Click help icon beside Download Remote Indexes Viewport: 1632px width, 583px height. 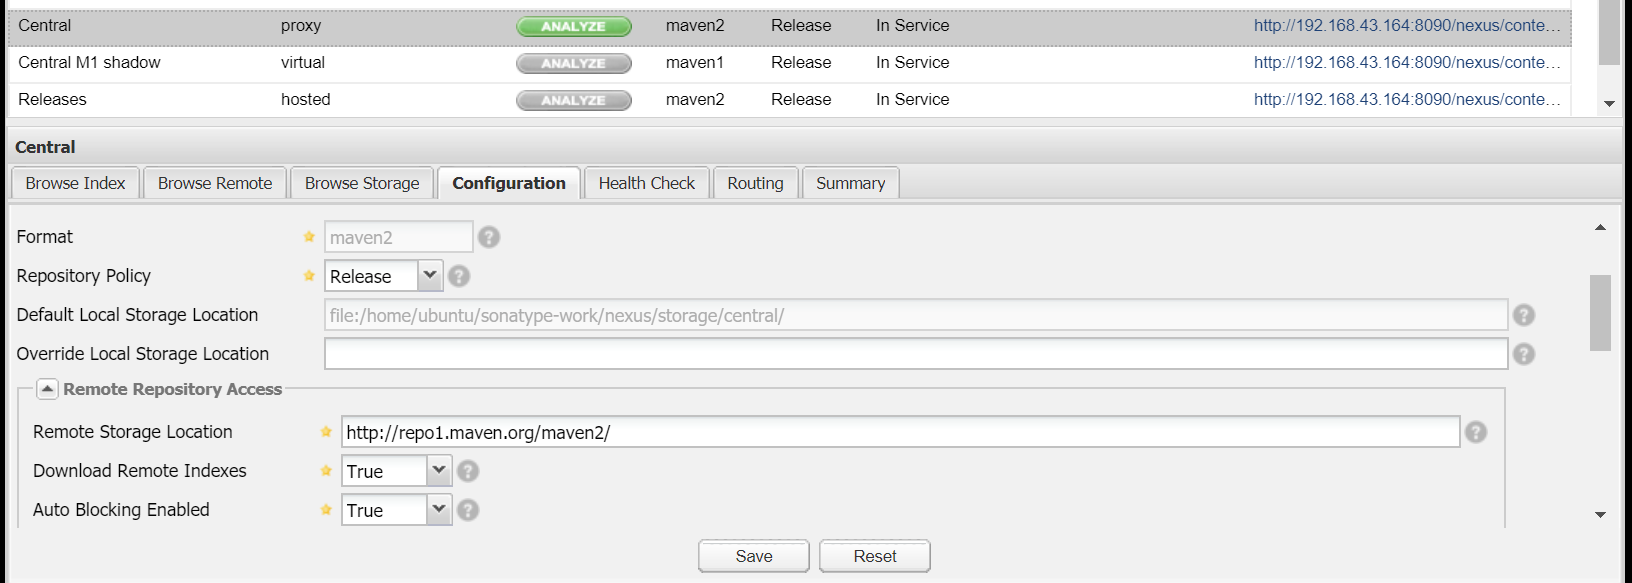point(468,471)
